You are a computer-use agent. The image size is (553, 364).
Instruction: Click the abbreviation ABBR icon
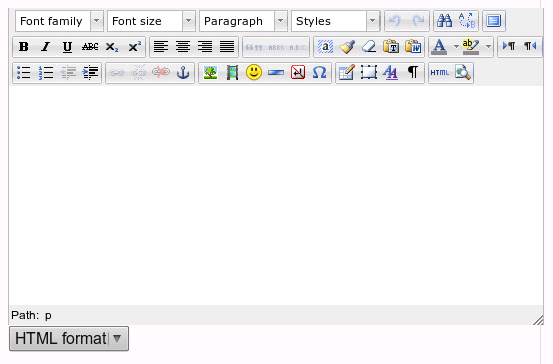[x=276, y=47]
